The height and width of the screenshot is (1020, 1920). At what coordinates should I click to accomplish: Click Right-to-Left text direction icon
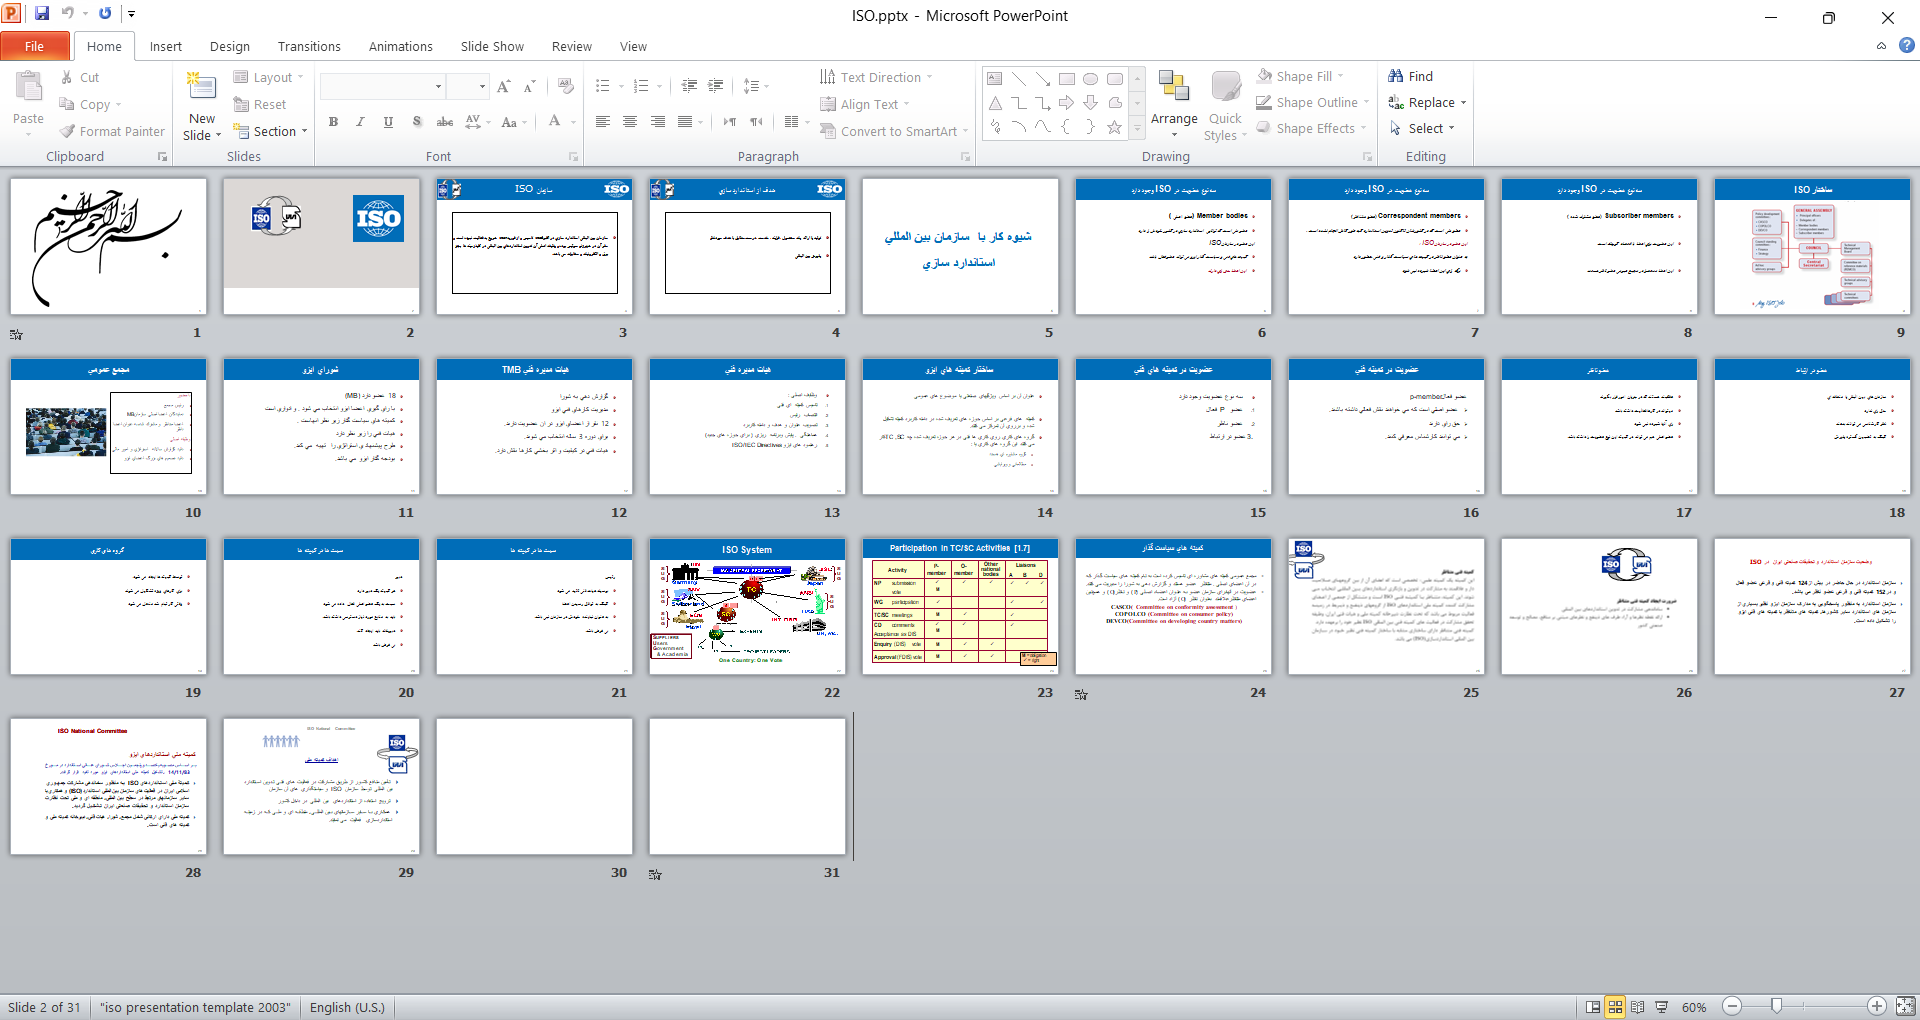coord(756,122)
